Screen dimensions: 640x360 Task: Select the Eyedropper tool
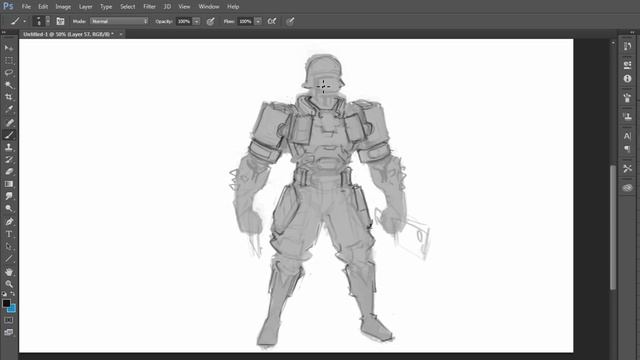9,109
